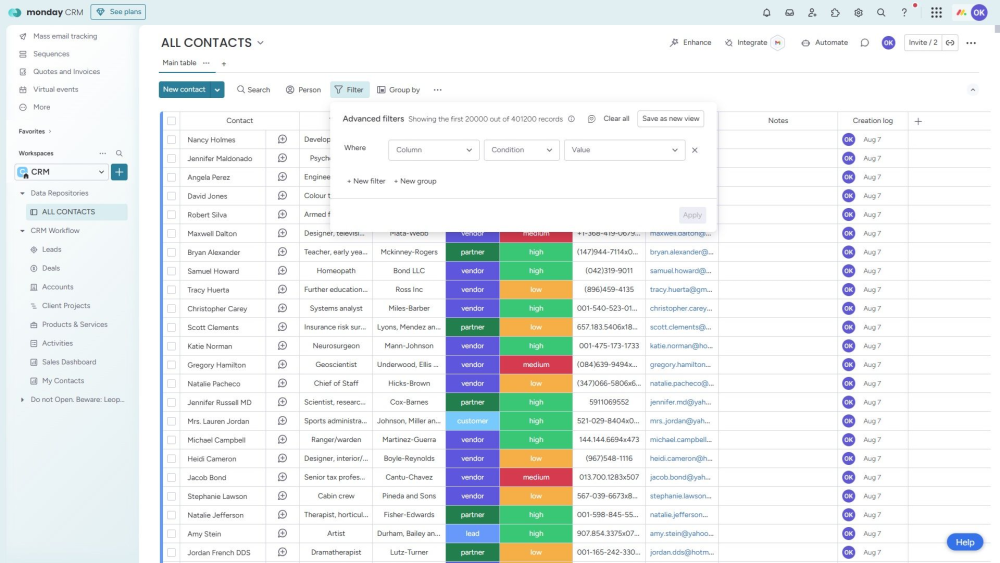Check the Nancy Holmes row checkbox
1000x563 pixels.
click(172, 140)
